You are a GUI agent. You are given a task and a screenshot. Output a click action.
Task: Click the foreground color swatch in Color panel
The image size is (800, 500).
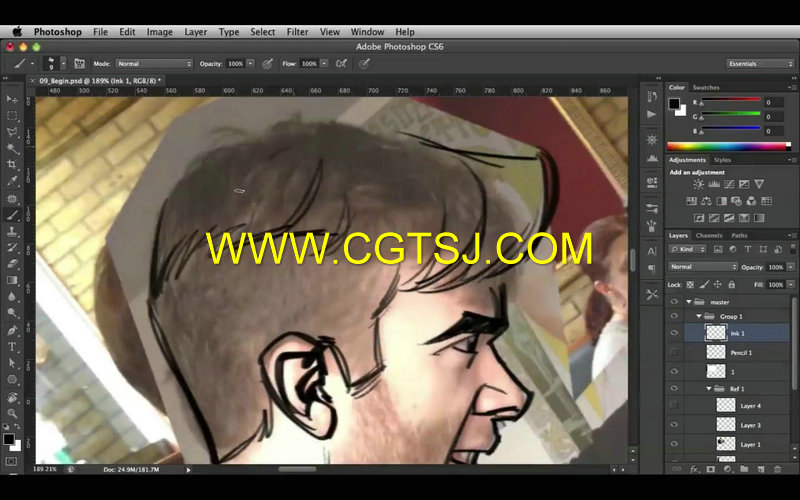(674, 104)
